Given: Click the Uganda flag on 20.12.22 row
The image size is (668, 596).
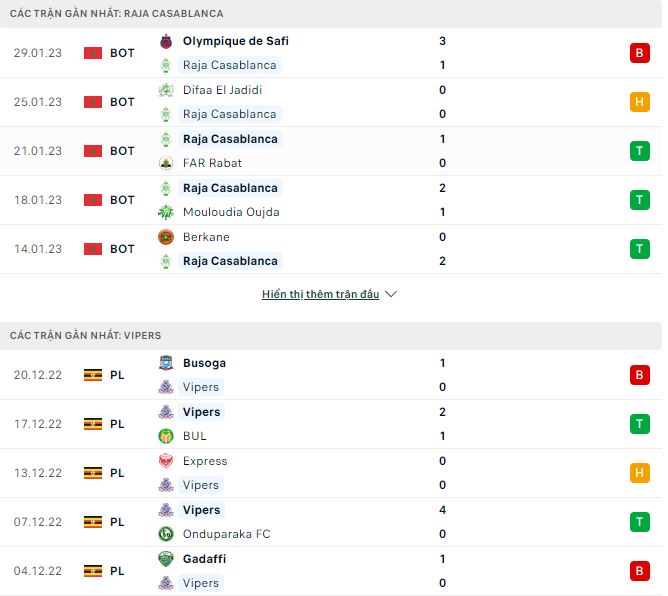Looking at the screenshot, I should pyautogui.click(x=93, y=375).
